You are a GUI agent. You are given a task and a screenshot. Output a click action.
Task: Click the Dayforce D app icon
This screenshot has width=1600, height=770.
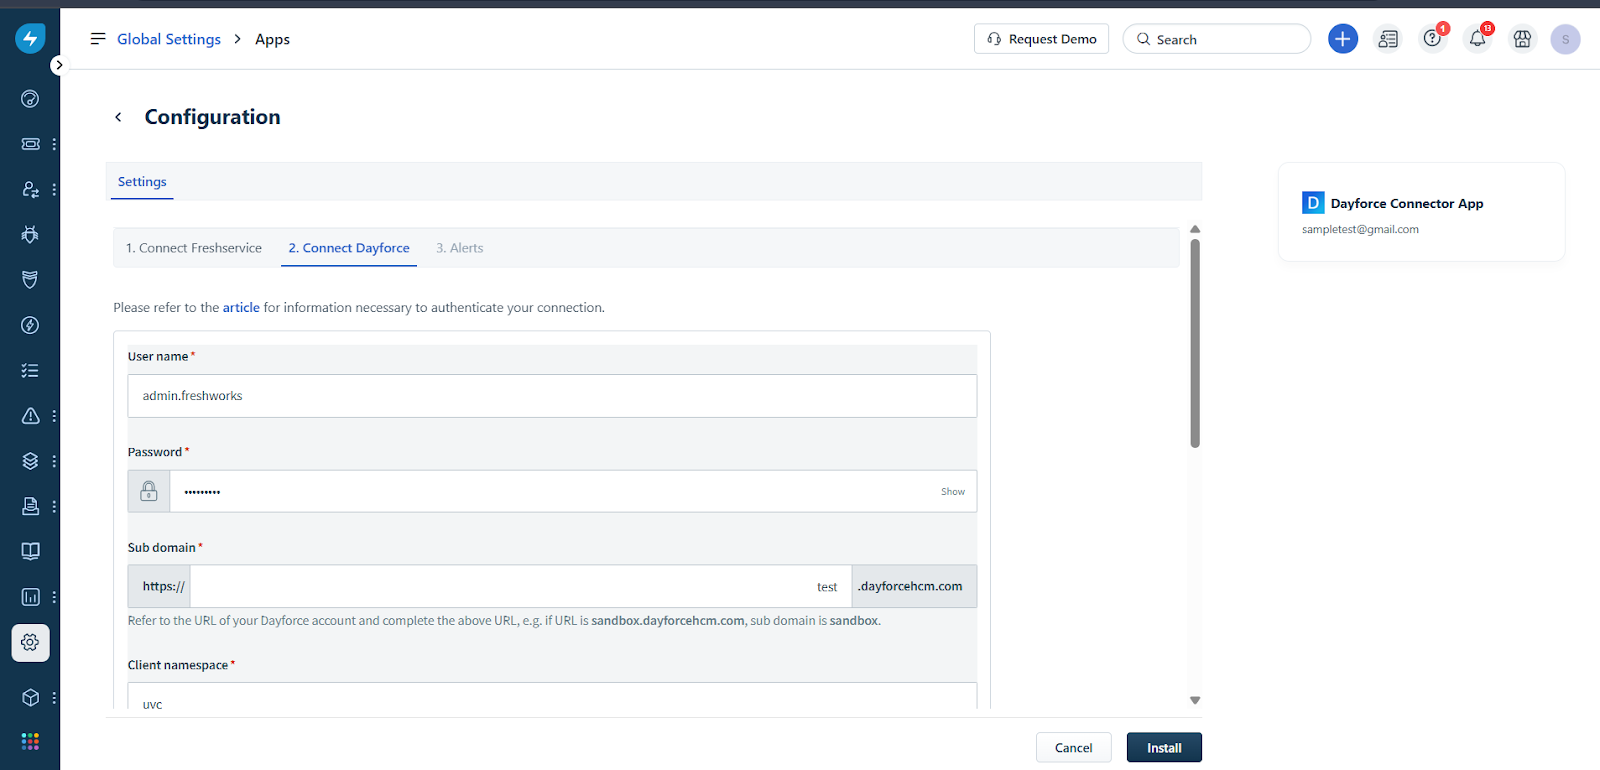pyautogui.click(x=1313, y=203)
